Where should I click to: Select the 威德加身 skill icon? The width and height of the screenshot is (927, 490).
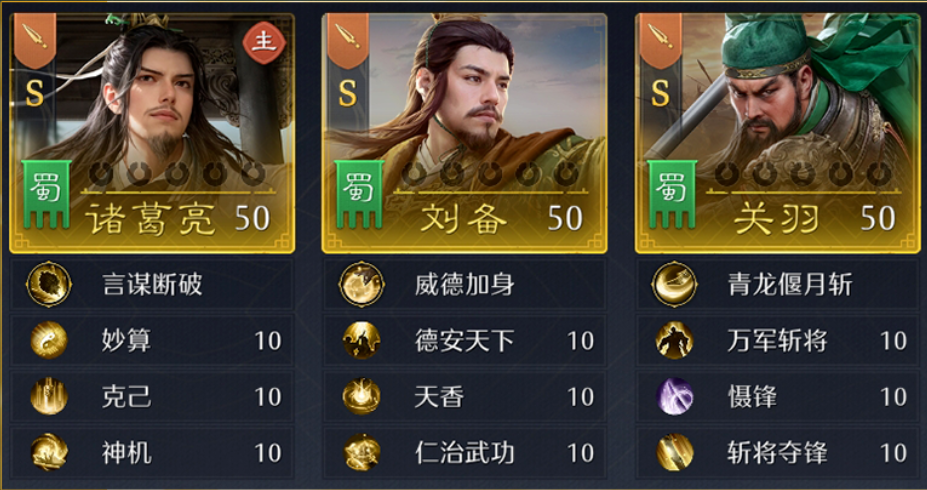(361, 285)
